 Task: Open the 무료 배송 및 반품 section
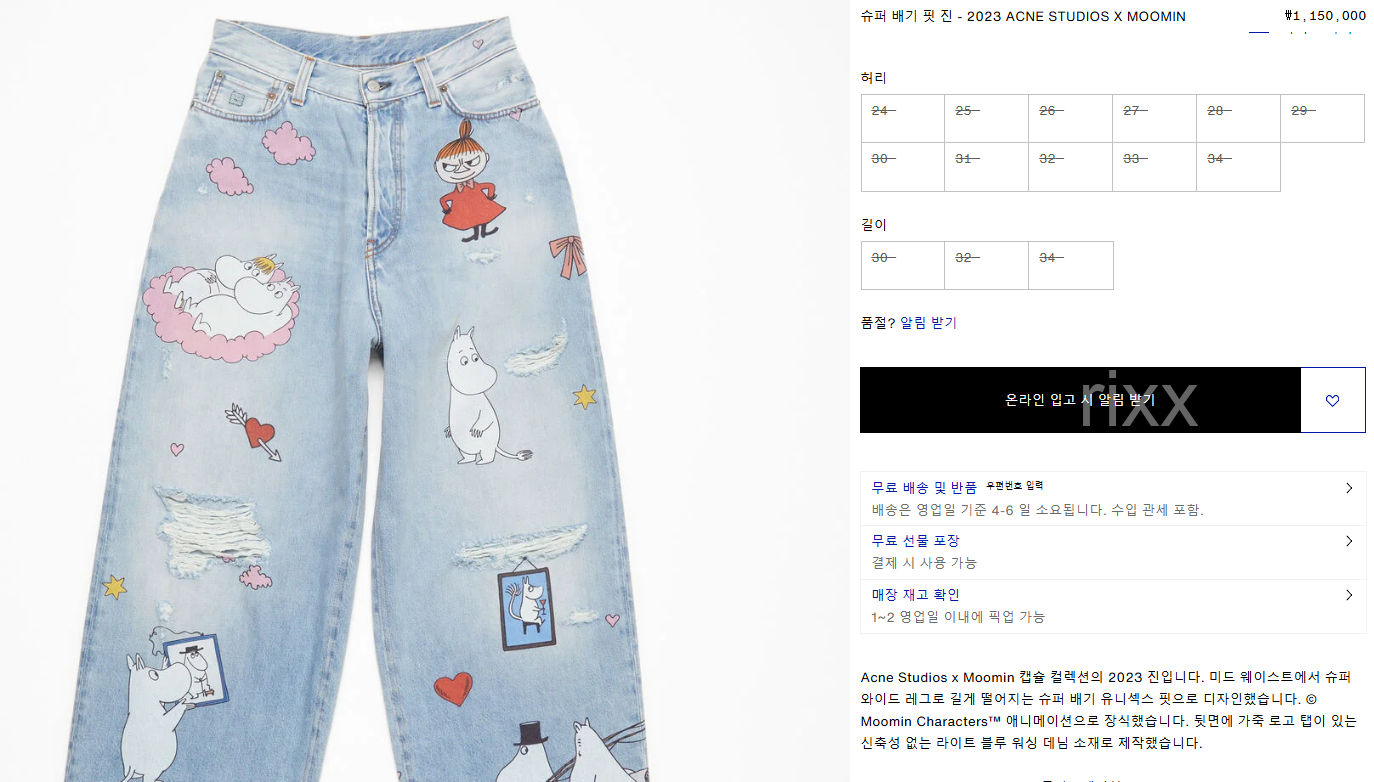pyautogui.click(x=1113, y=498)
